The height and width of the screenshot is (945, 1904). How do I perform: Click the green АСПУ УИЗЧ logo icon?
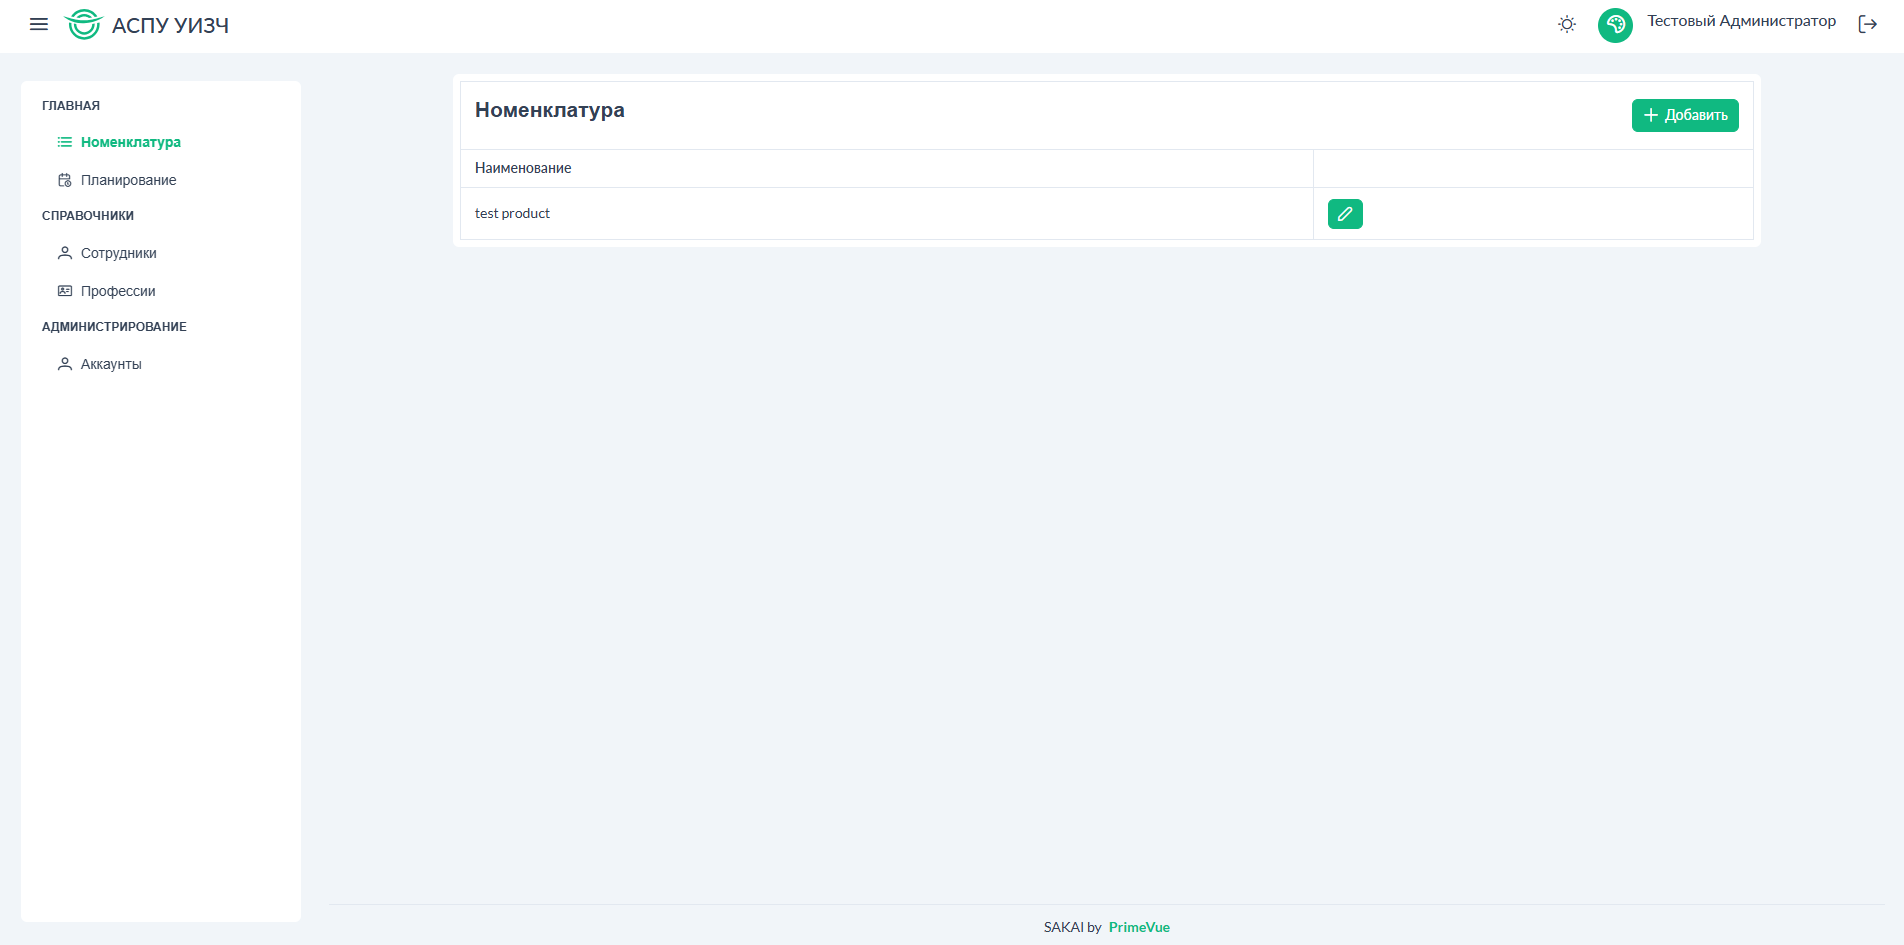[x=84, y=24]
